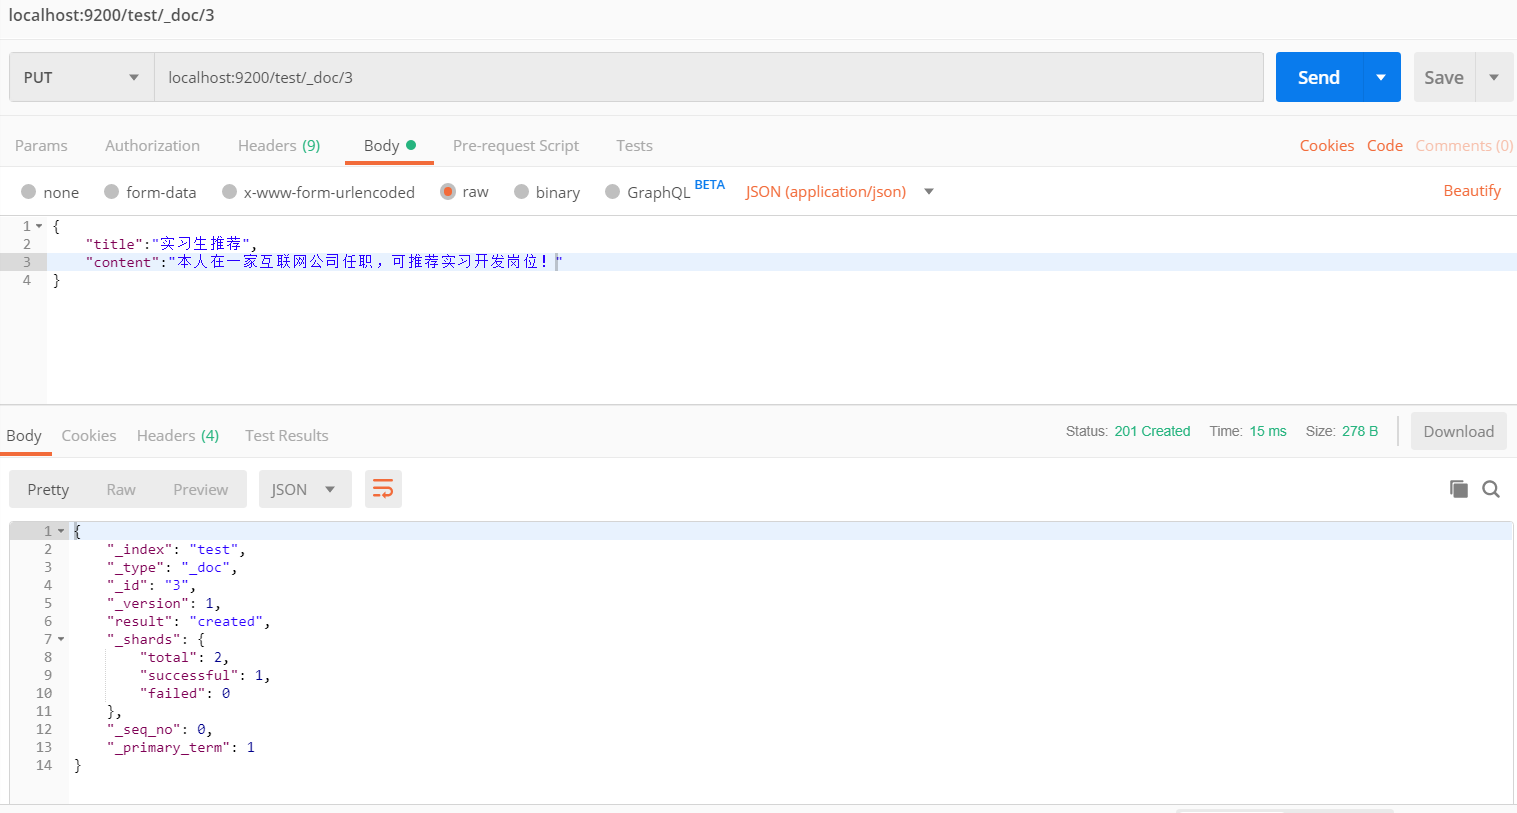Open the request Headers (9) tab
1517x813 pixels.
[x=279, y=145]
